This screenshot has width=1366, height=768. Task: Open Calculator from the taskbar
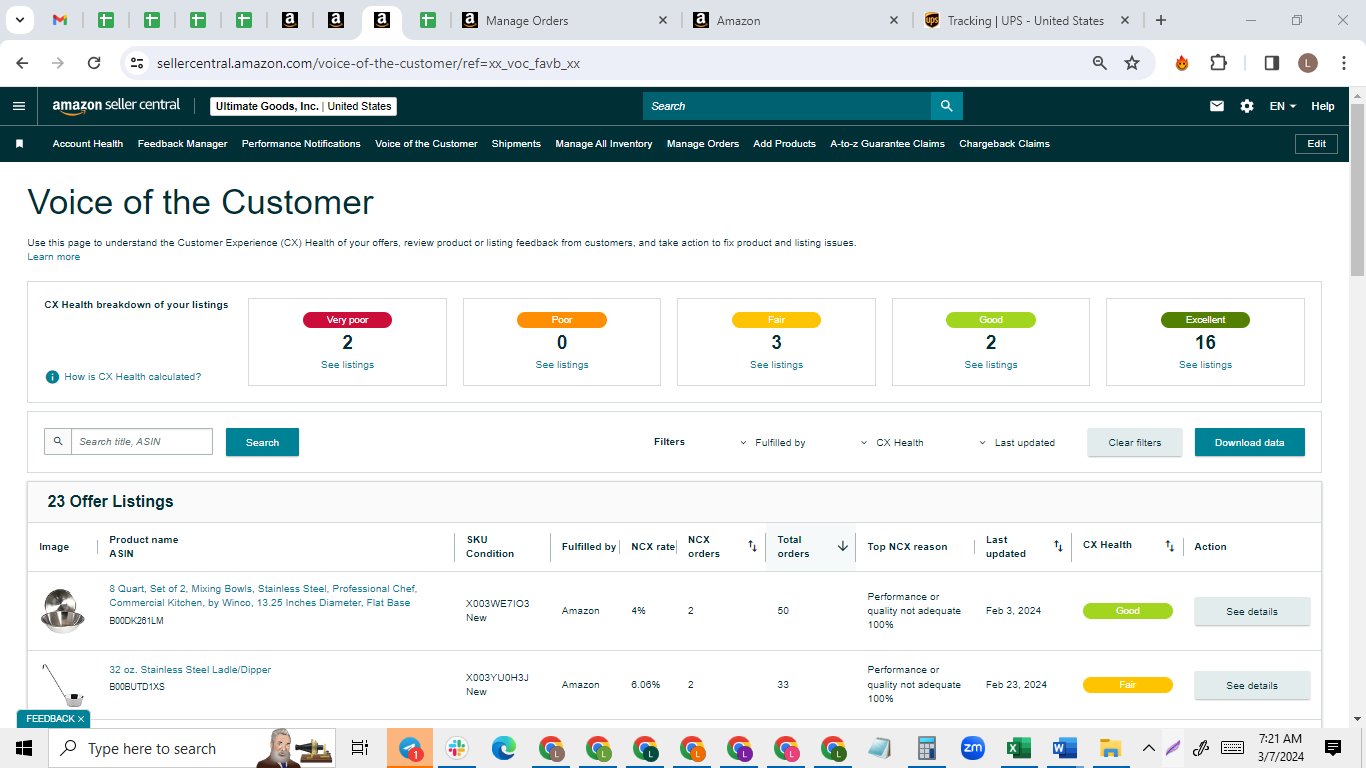926,748
